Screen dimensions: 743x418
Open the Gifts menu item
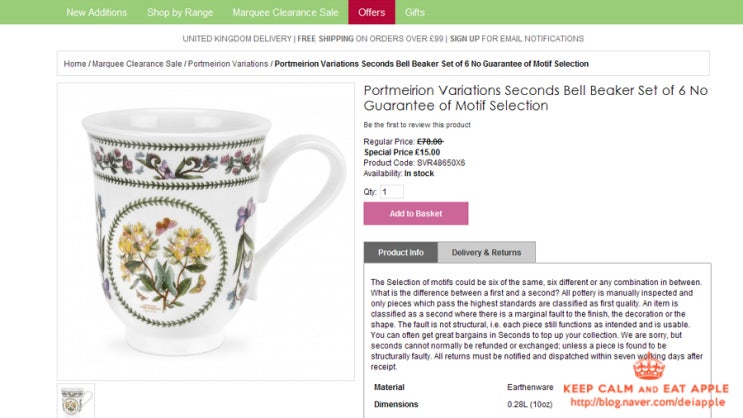(415, 12)
